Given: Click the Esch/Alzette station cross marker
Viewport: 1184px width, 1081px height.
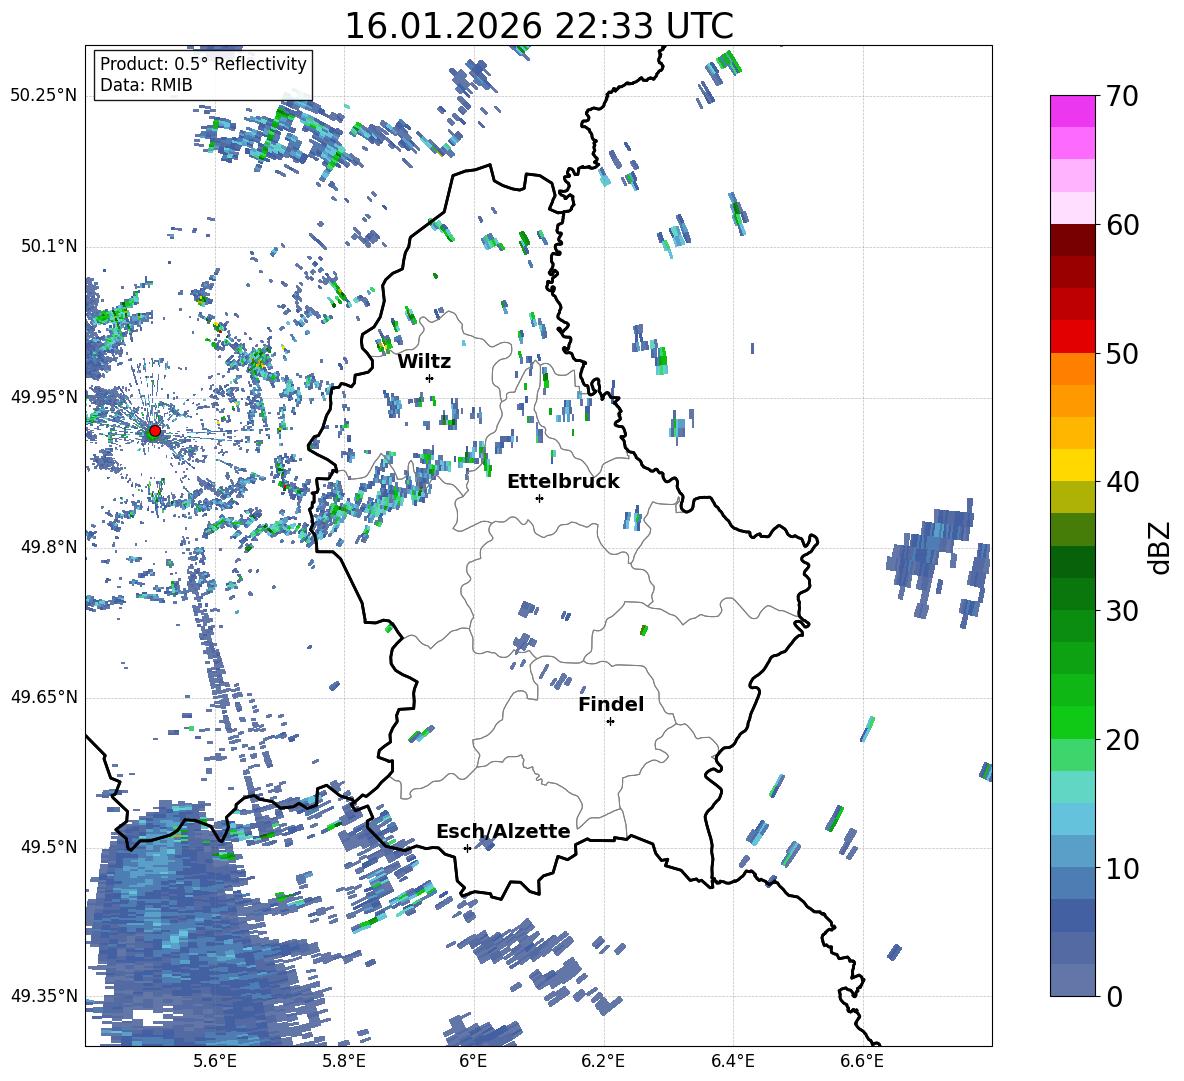Looking at the screenshot, I should point(467,848).
